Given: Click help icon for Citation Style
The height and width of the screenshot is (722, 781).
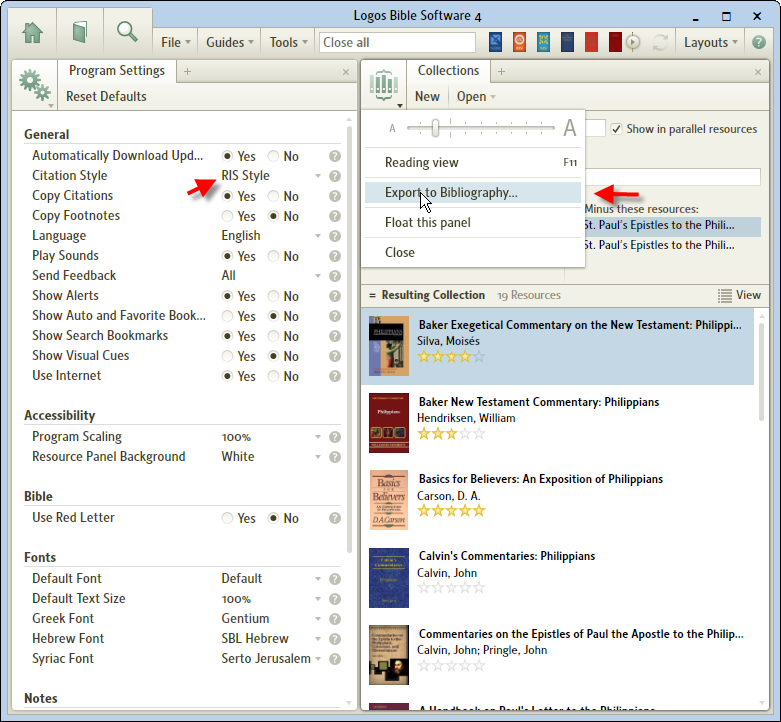Looking at the screenshot, I should point(335,176).
